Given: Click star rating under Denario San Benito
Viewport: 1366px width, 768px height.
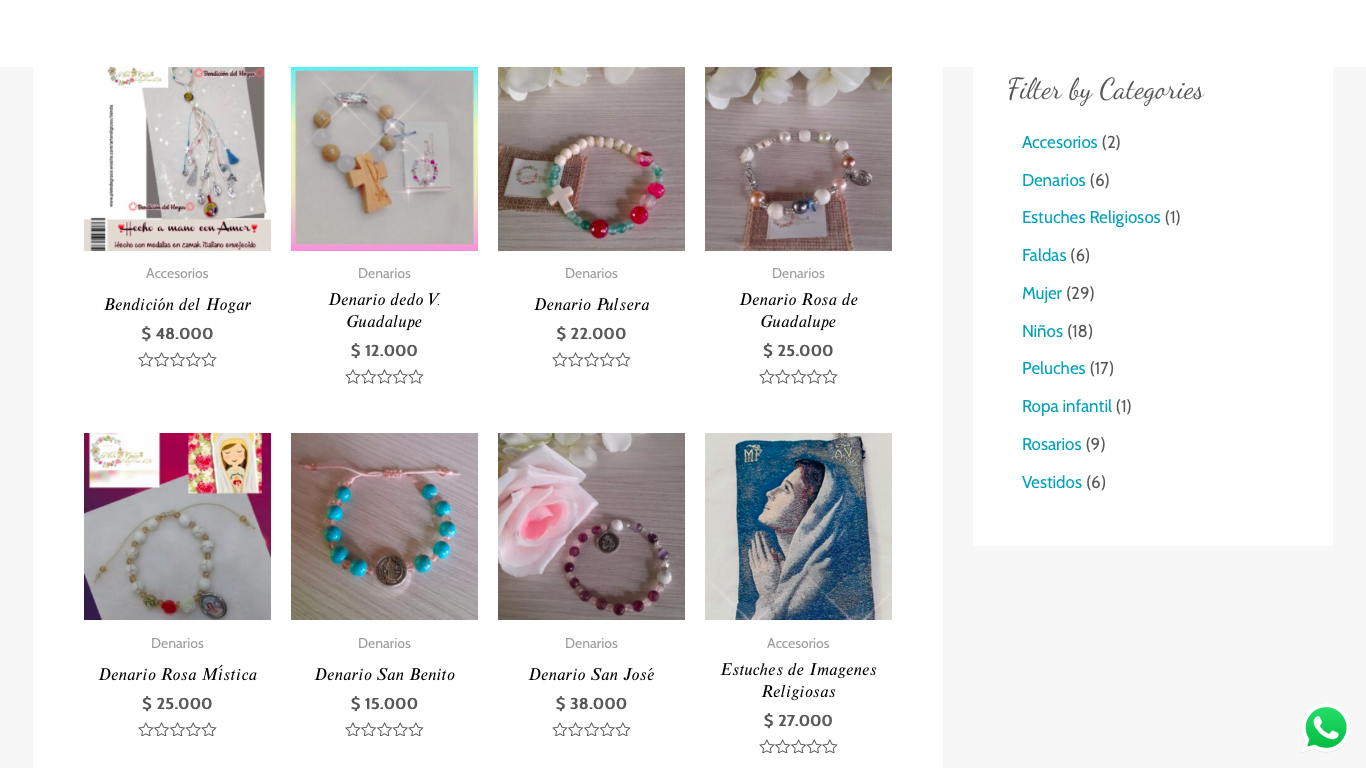Looking at the screenshot, I should 384,730.
